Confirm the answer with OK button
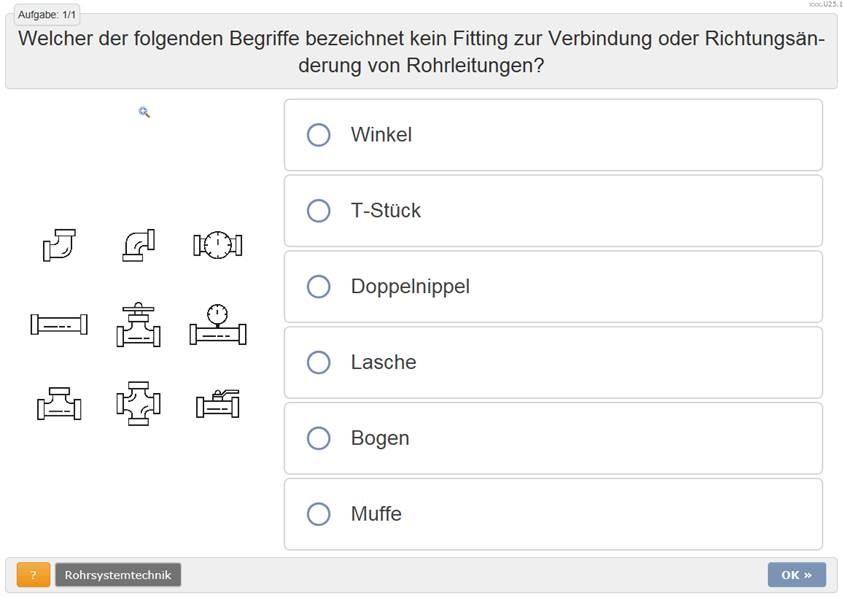843x598 pixels. click(x=796, y=575)
